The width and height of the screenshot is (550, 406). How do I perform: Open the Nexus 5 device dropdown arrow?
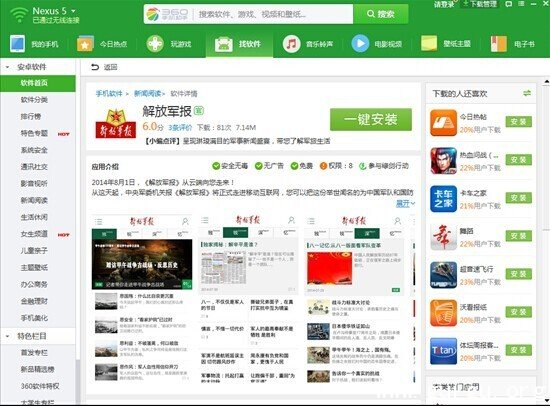click(73, 11)
